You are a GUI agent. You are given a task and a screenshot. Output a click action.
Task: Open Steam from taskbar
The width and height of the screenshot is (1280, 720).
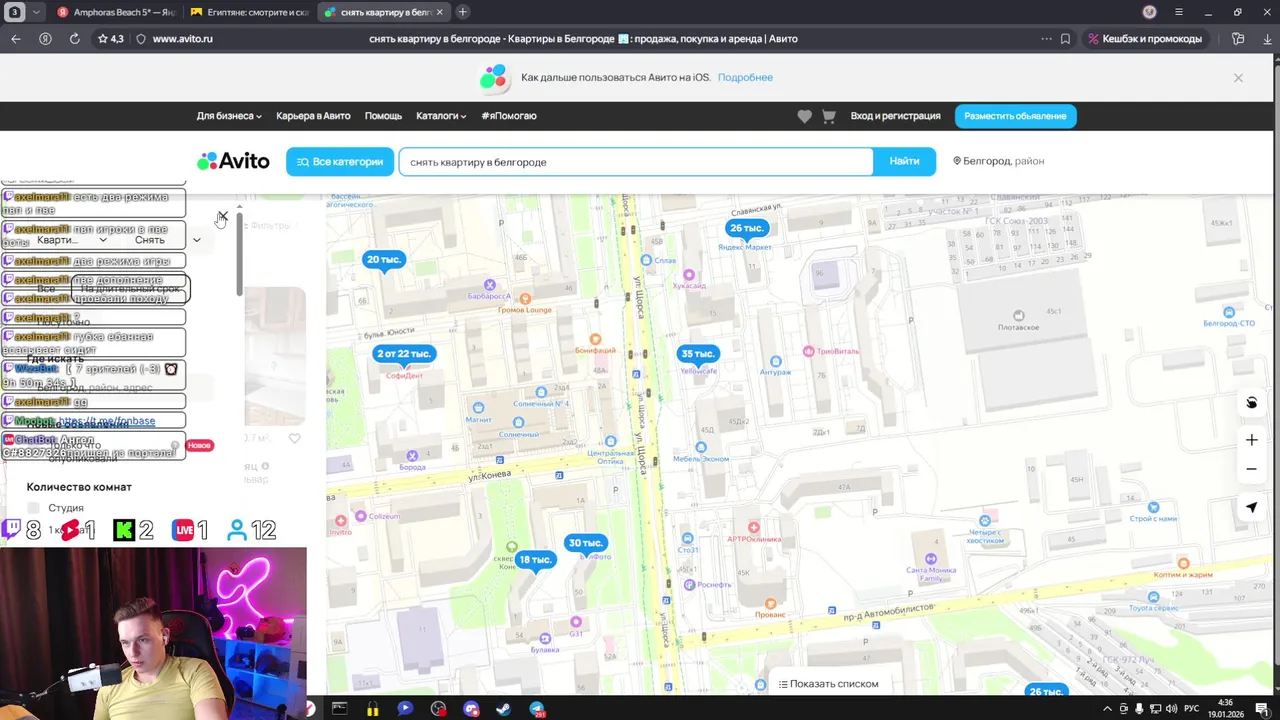pos(503,709)
